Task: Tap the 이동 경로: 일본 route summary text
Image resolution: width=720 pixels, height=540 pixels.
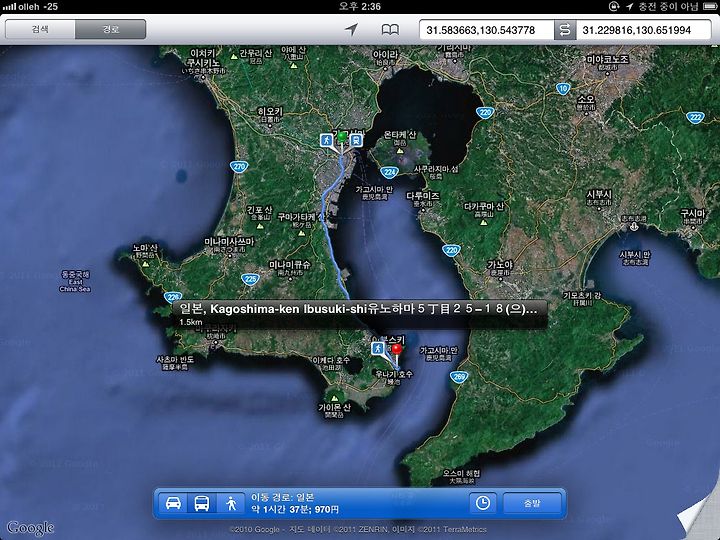Action: tap(282, 497)
